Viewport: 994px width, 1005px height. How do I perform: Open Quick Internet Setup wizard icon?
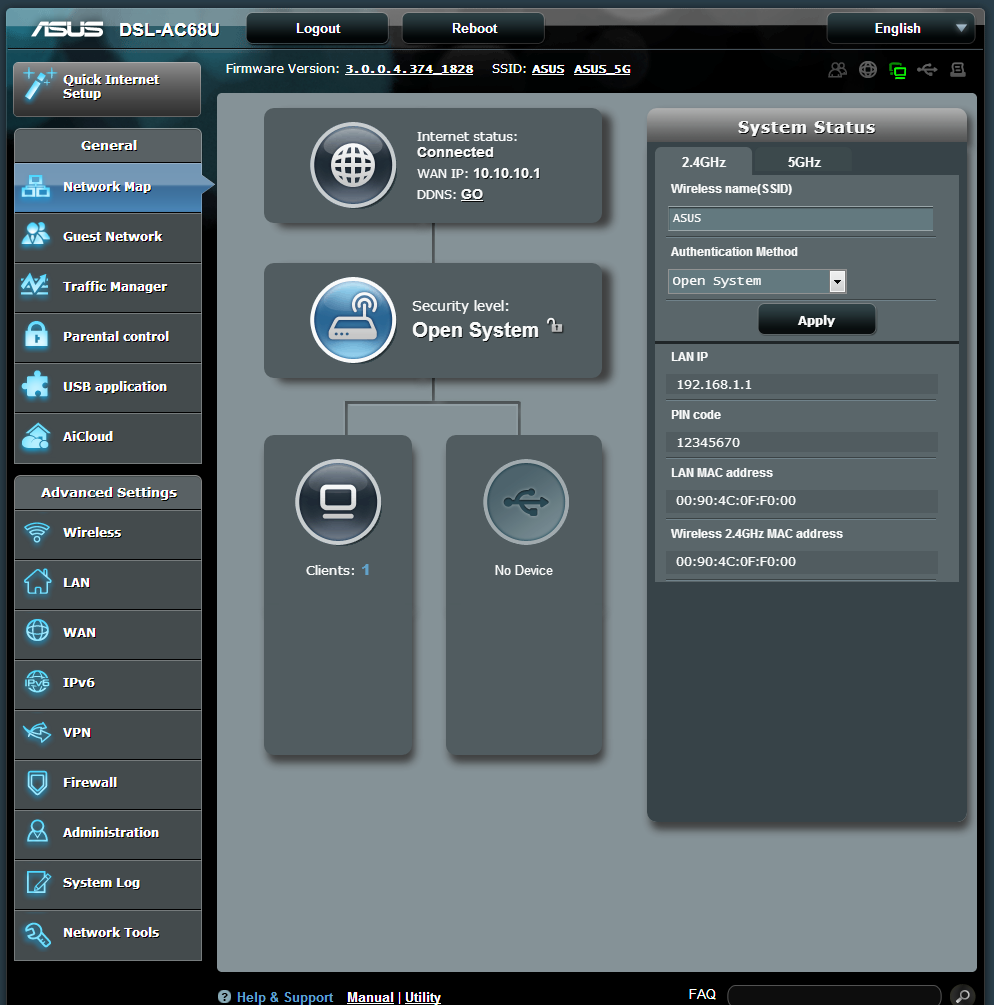38,86
